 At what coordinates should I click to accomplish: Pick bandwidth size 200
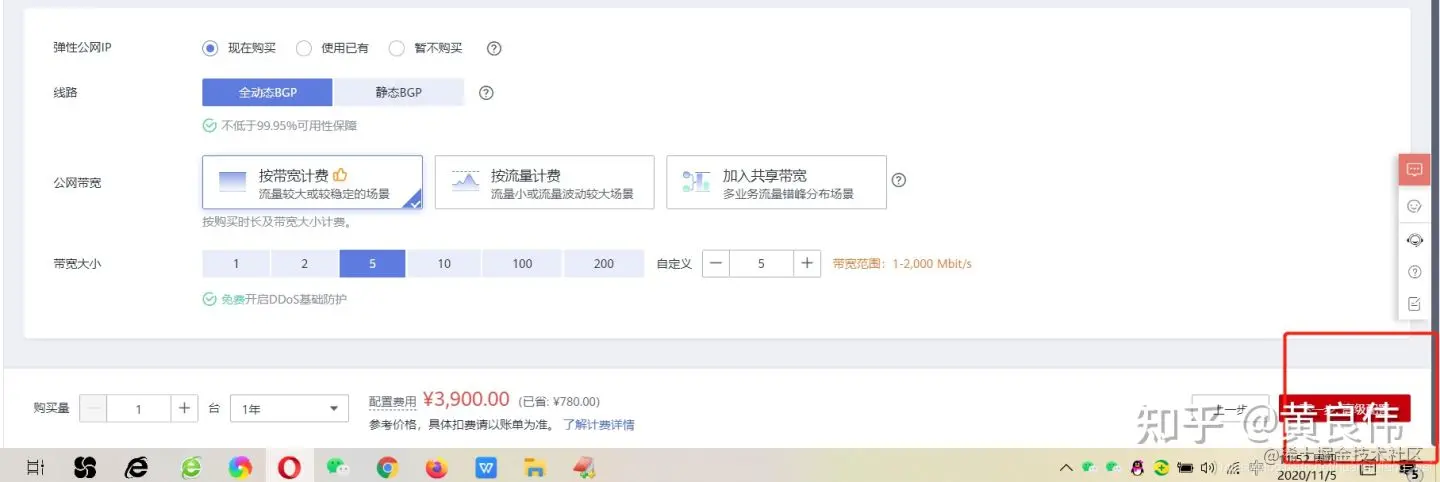point(604,264)
